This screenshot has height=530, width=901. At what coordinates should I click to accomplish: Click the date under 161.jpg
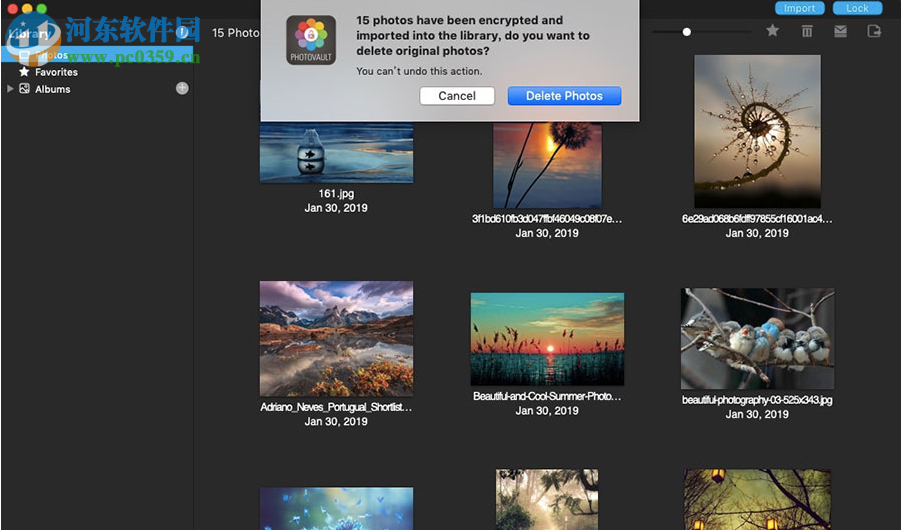pos(336,208)
